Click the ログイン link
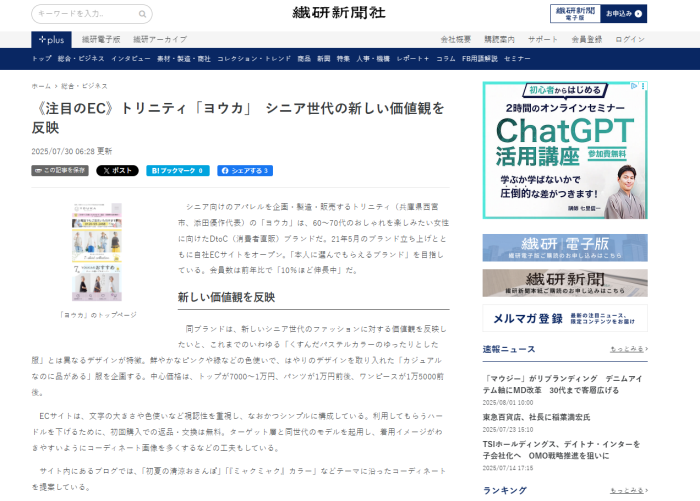700x501 pixels. 630,39
